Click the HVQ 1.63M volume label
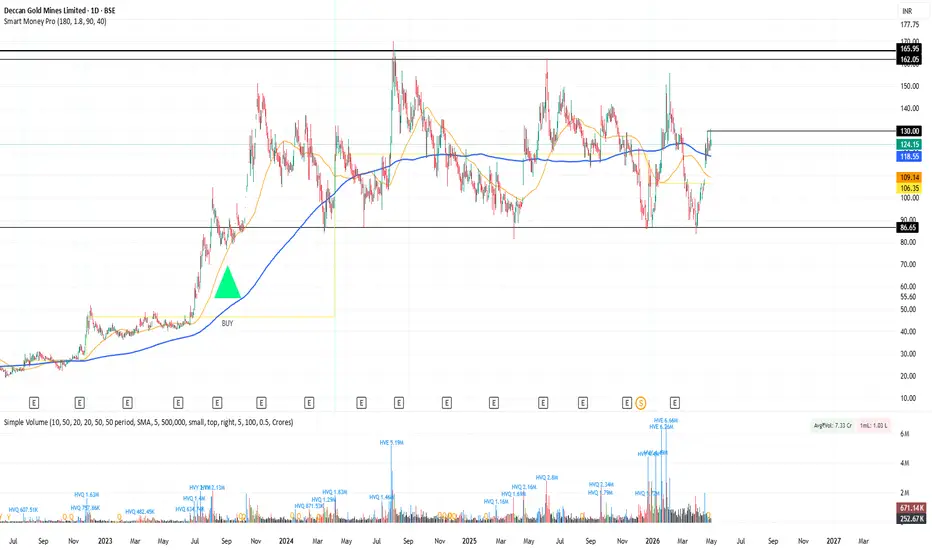Viewport: 932px width, 550px height. point(86,495)
